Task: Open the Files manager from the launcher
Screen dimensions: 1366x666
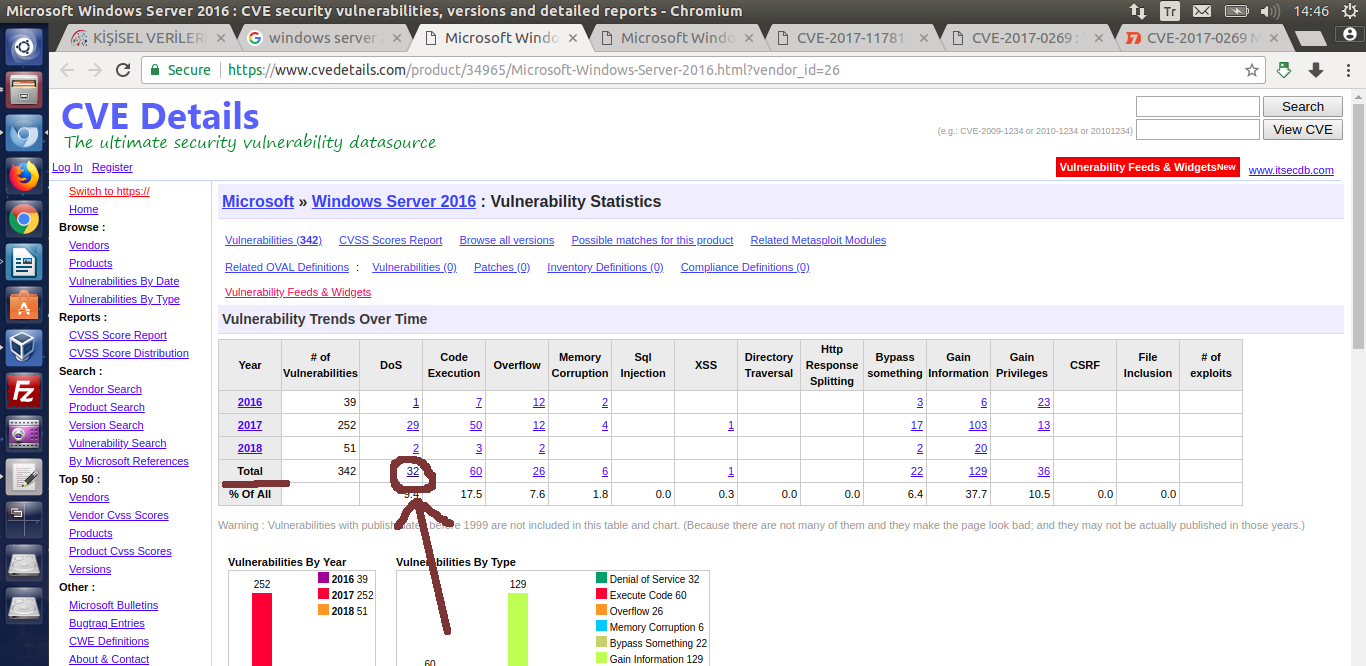Action: [24, 90]
